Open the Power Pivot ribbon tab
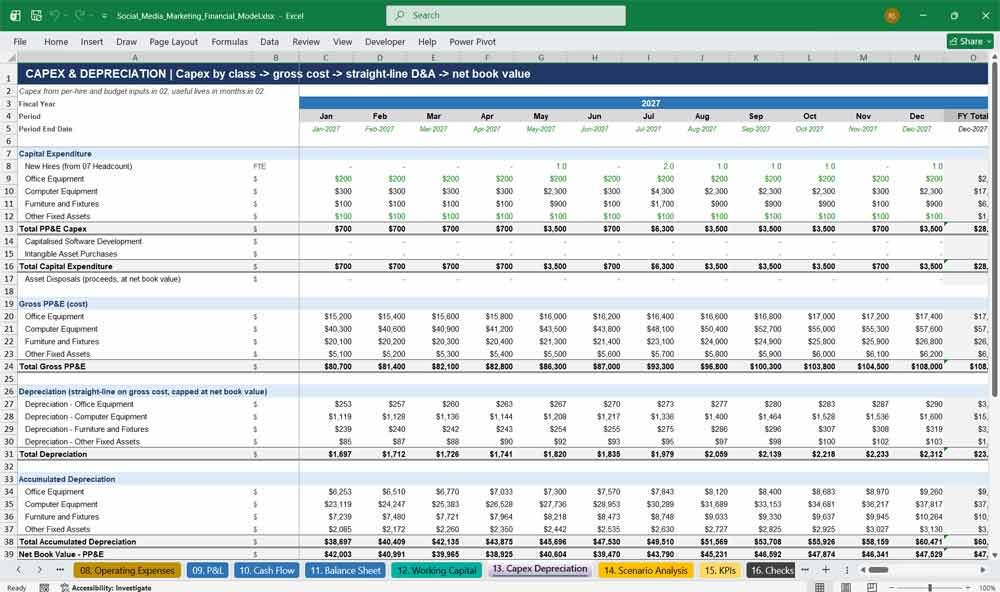 pos(473,41)
